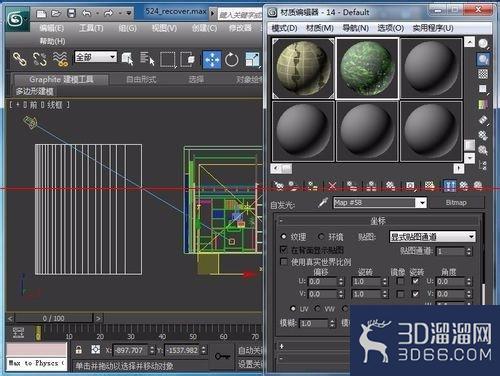Select the Bind to Space Warp tool

(x=60, y=59)
